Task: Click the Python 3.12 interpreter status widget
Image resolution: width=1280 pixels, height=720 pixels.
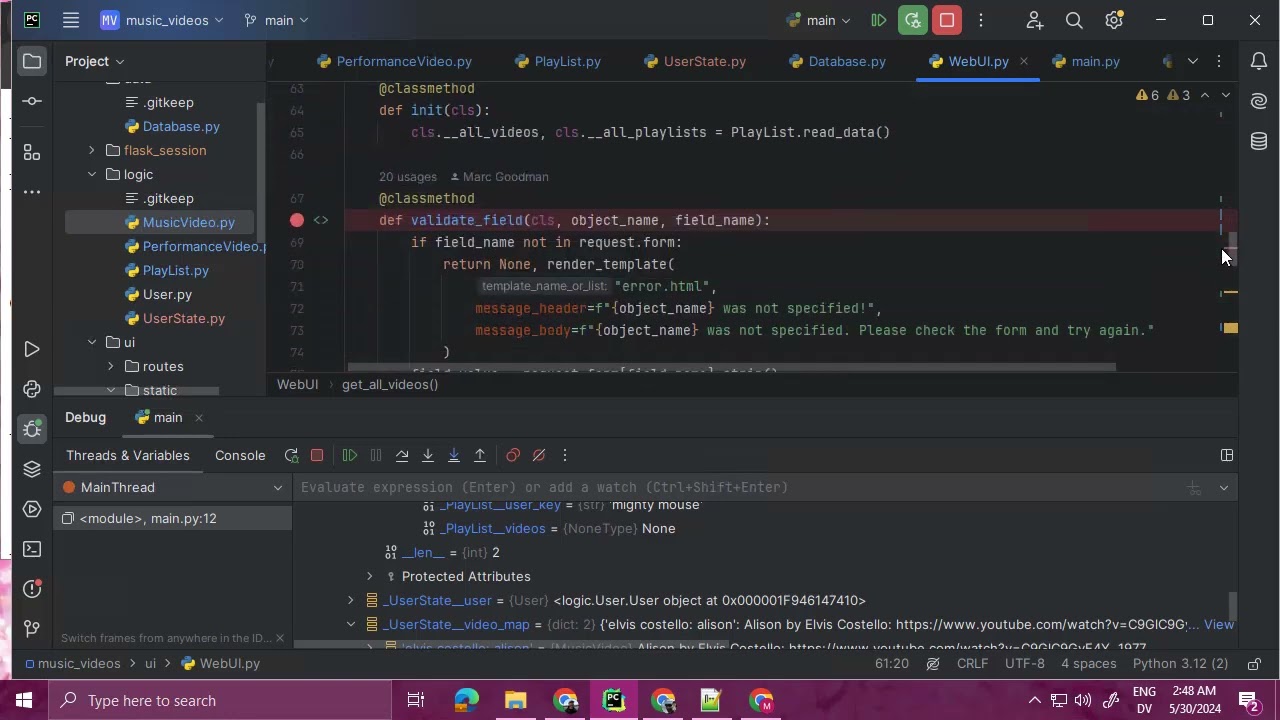Action: tap(1180, 663)
